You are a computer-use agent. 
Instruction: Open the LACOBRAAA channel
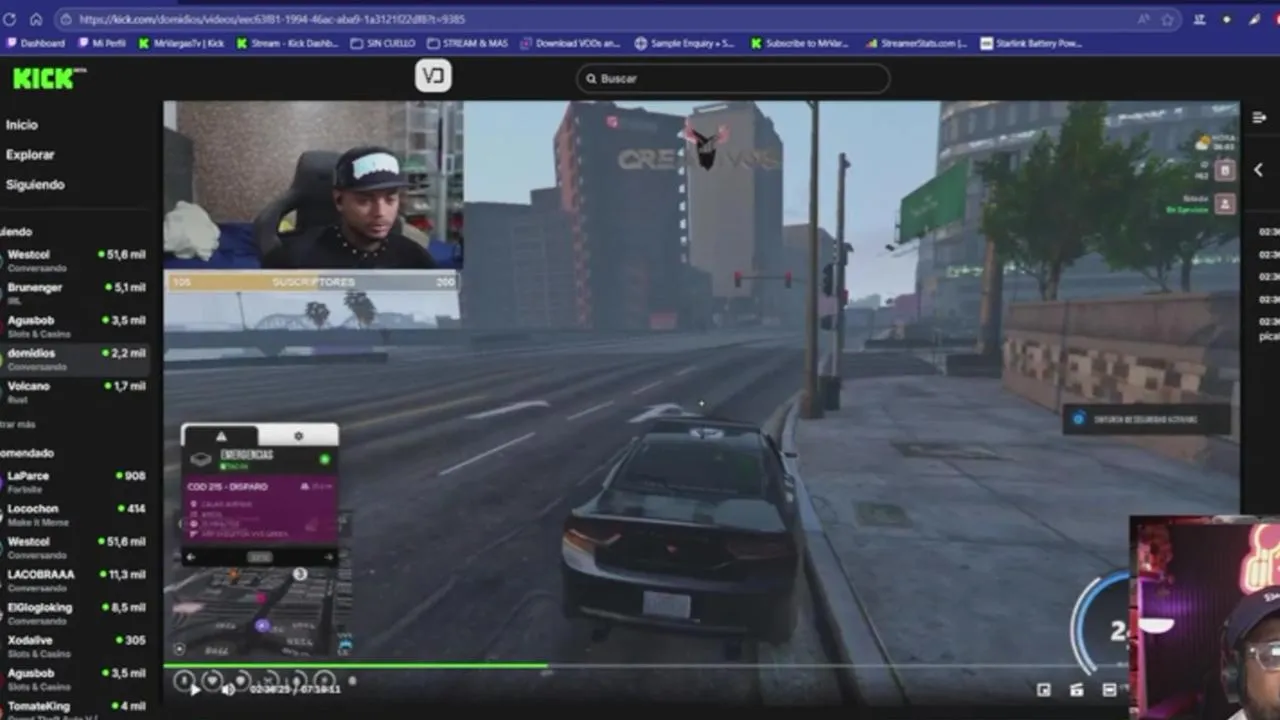pos(76,581)
